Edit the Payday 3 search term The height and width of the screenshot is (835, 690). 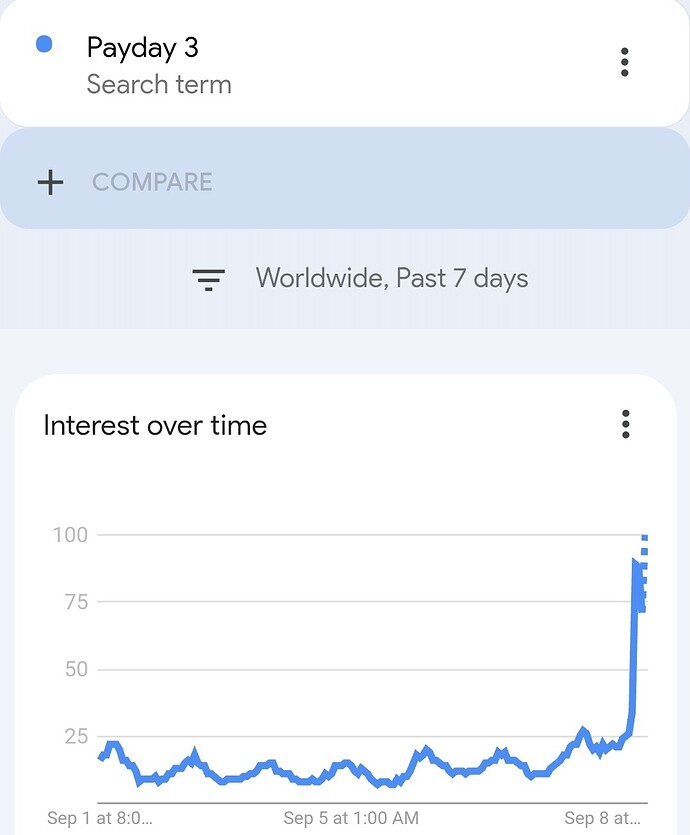pyautogui.click(x=143, y=48)
